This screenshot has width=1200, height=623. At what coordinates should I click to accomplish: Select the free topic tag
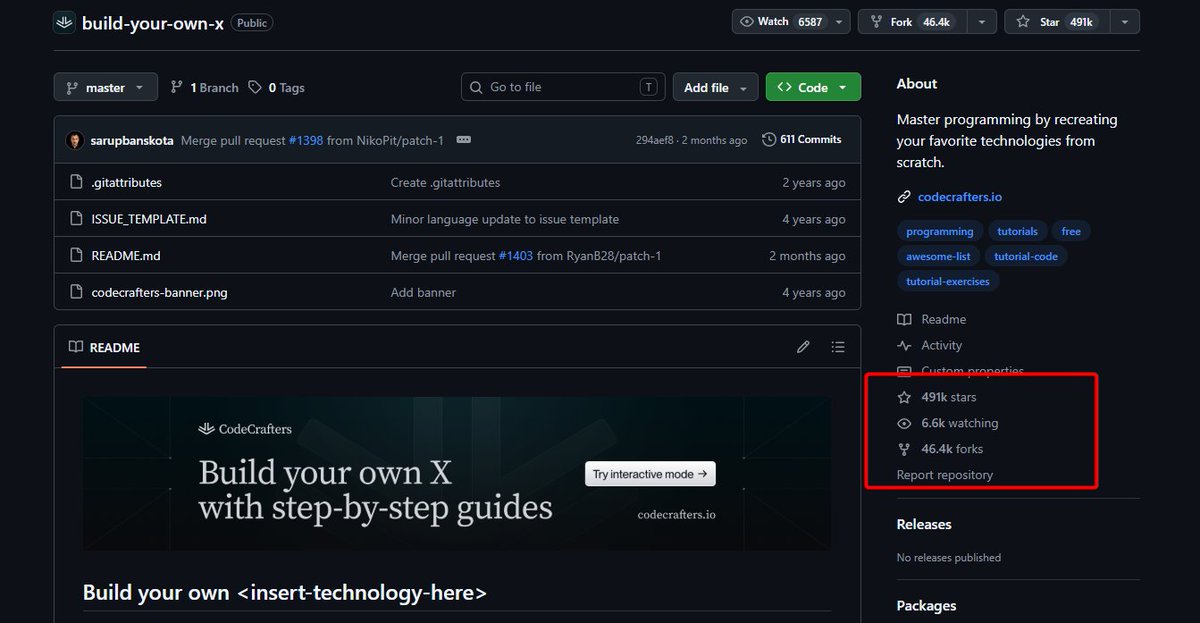pos(1071,231)
